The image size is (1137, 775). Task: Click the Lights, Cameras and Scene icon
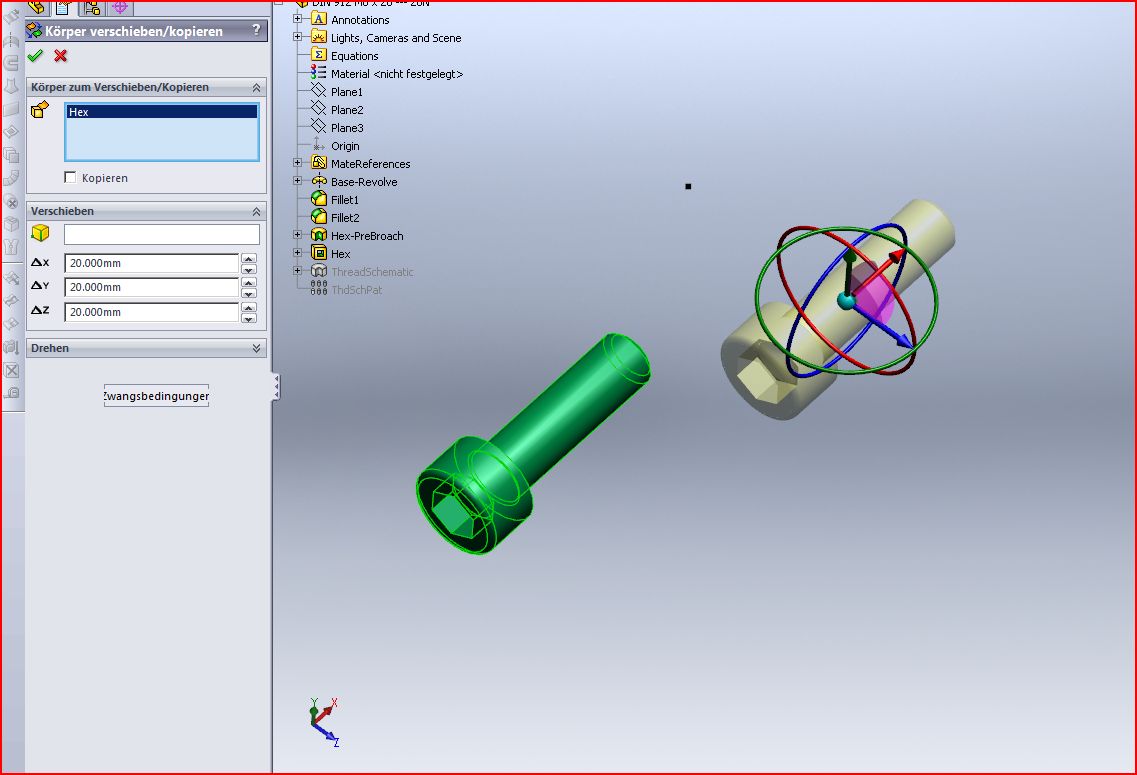pyautogui.click(x=319, y=37)
